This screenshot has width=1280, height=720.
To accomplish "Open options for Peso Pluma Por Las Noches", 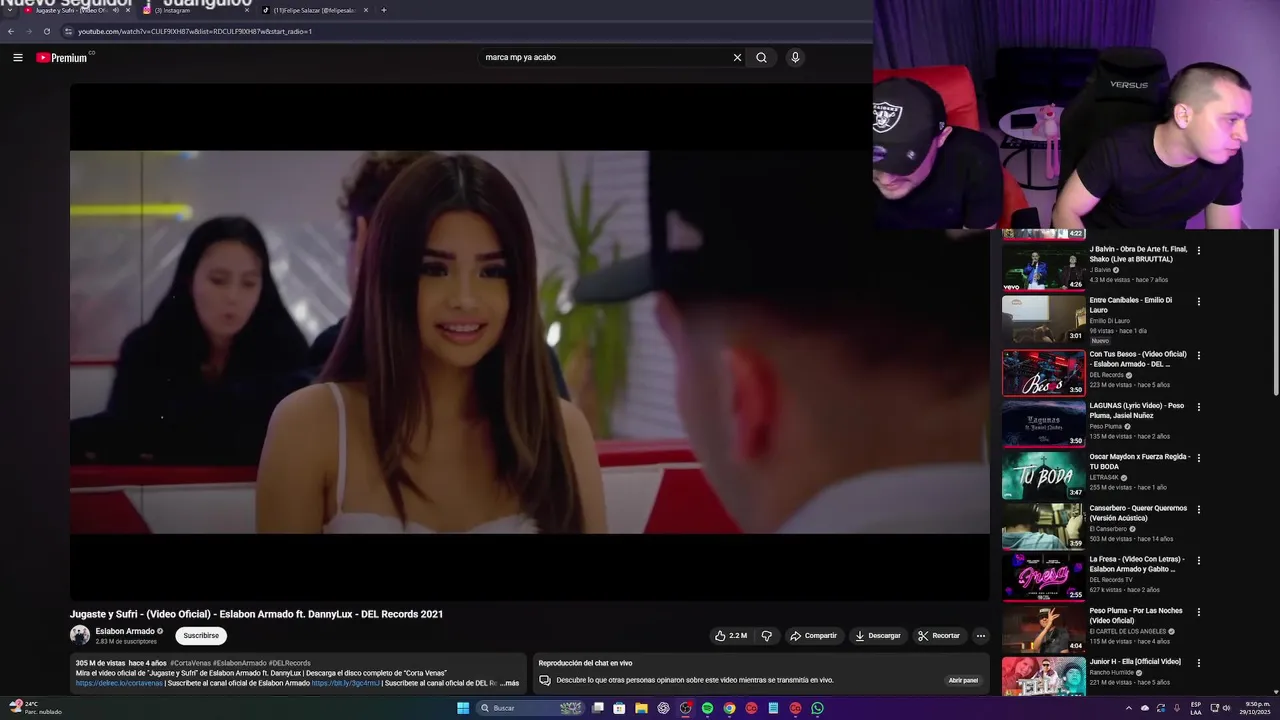I will point(1198,611).
